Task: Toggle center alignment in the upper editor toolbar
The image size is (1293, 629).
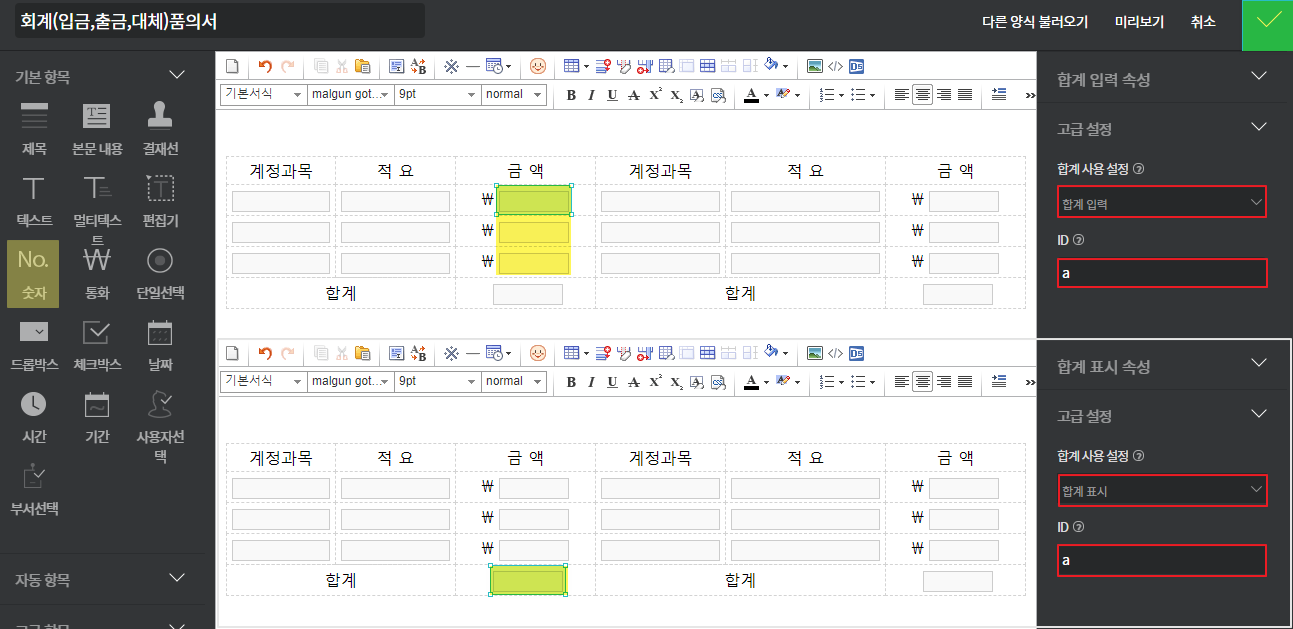Action: (x=922, y=95)
